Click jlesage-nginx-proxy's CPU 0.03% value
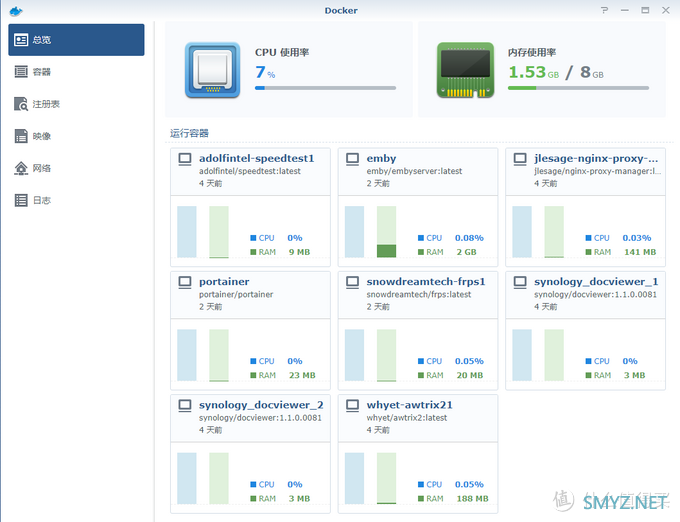680x522 pixels. tap(637, 238)
